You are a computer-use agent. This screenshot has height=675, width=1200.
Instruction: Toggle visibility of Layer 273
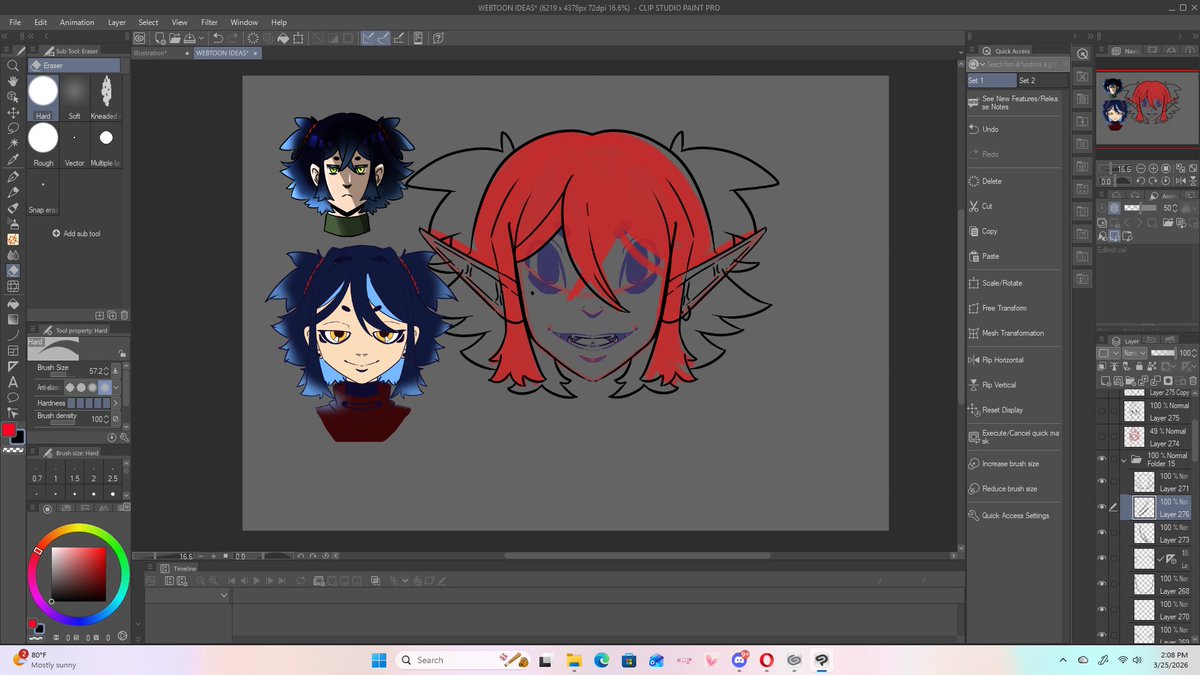[1102, 533]
